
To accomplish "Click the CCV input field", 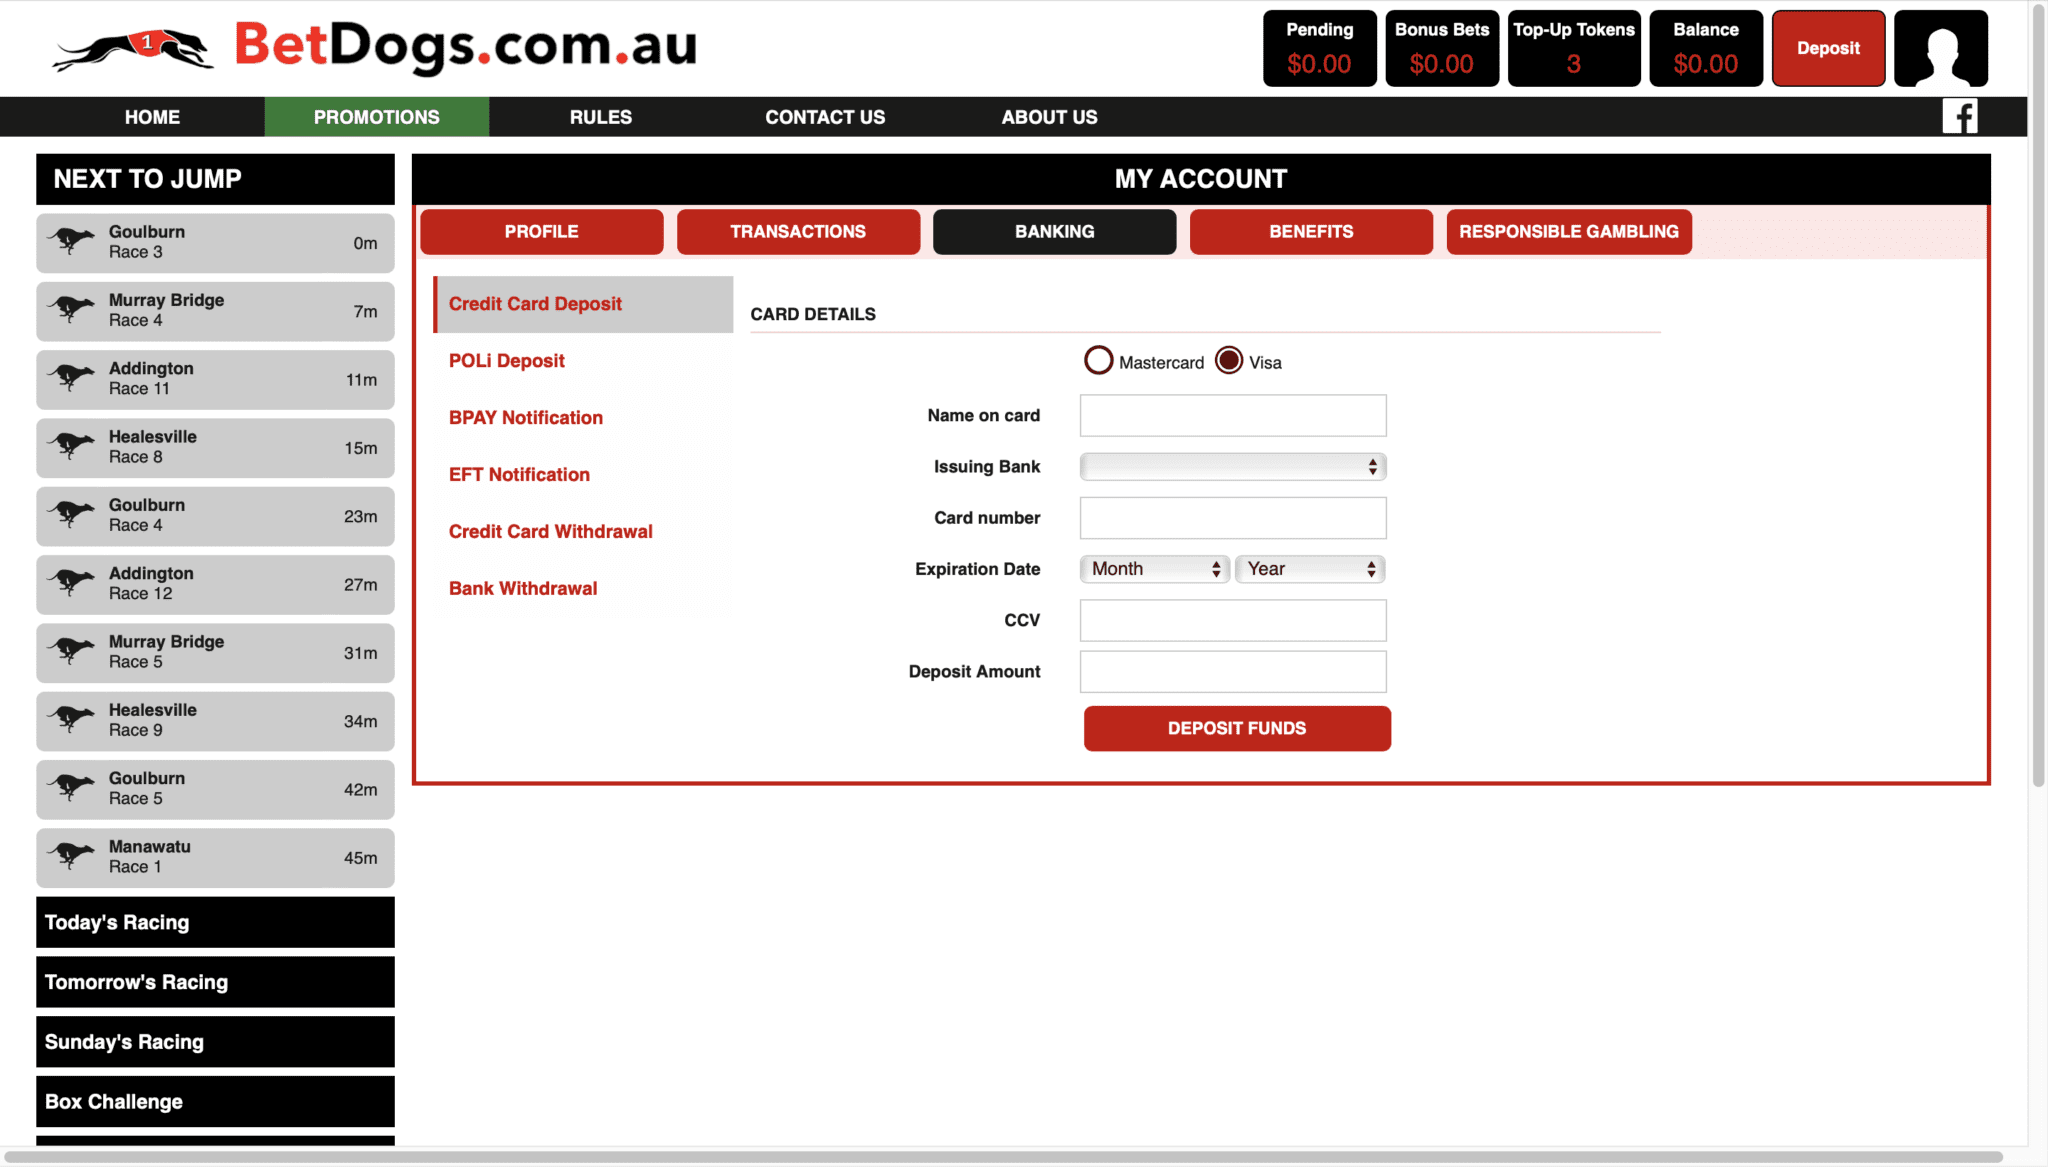I will [1233, 620].
